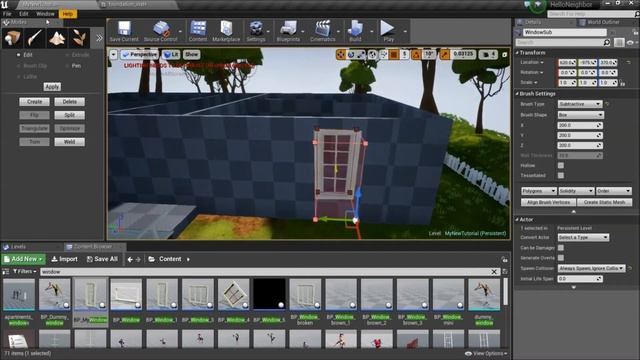
Task: Enable the Hollow checkbox
Action: click(x=561, y=165)
